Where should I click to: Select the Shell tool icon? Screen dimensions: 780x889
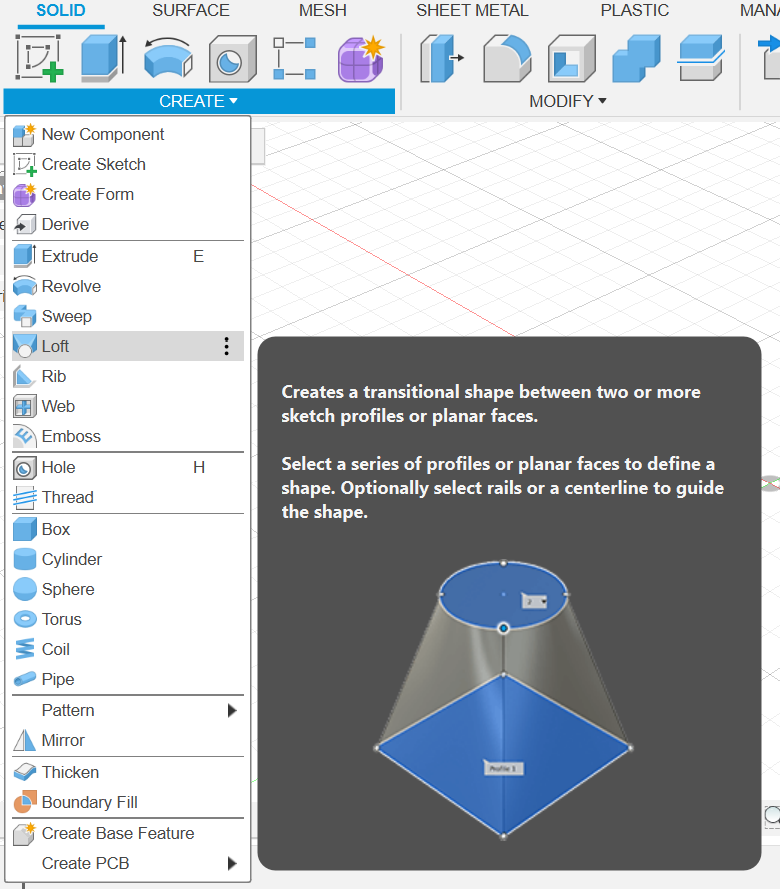572,58
